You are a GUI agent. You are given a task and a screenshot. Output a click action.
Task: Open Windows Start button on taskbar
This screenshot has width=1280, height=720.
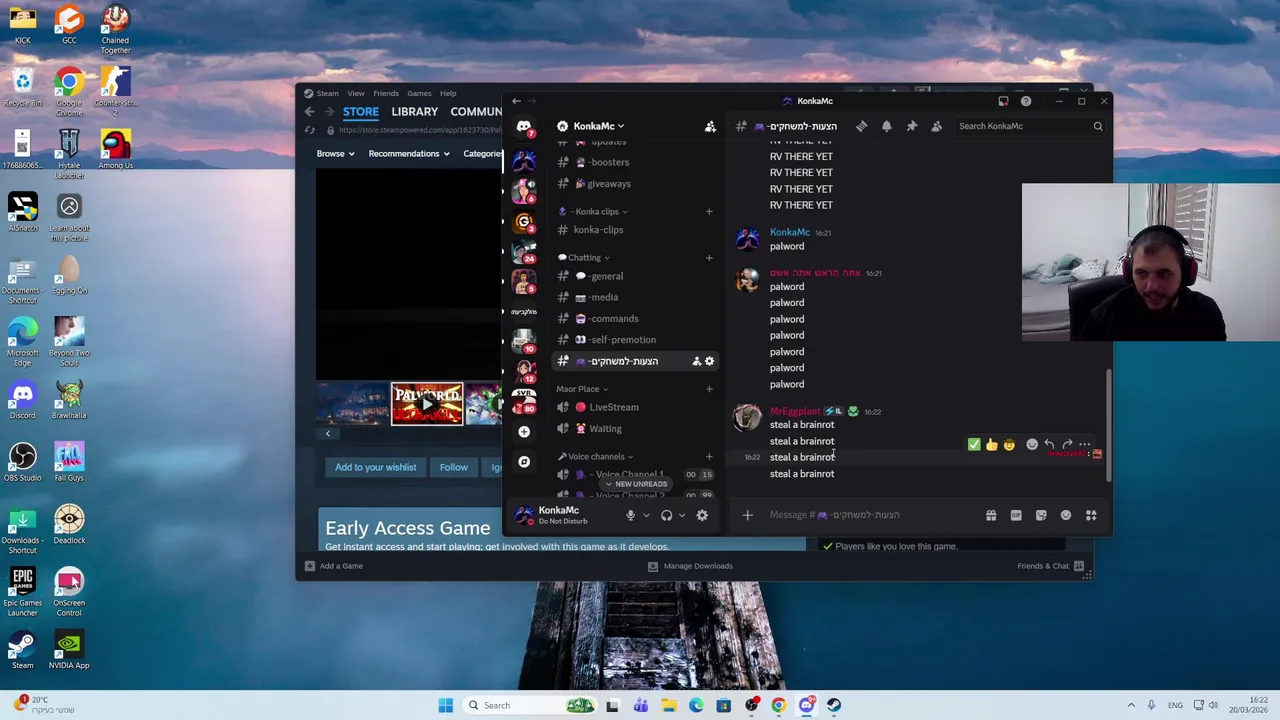coord(445,705)
